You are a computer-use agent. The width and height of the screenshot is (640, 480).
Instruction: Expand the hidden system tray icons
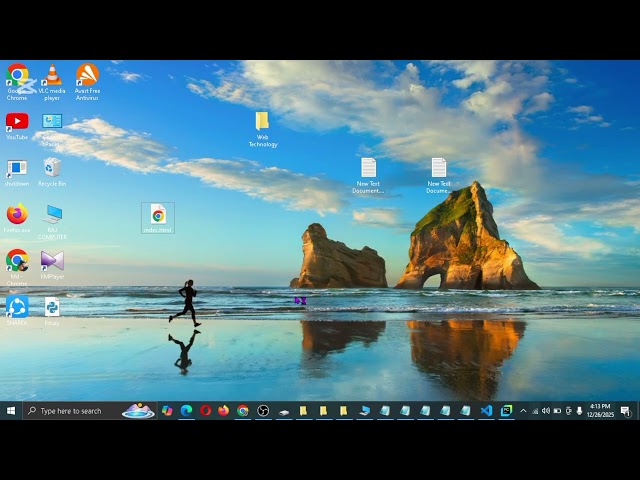point(523,411)
